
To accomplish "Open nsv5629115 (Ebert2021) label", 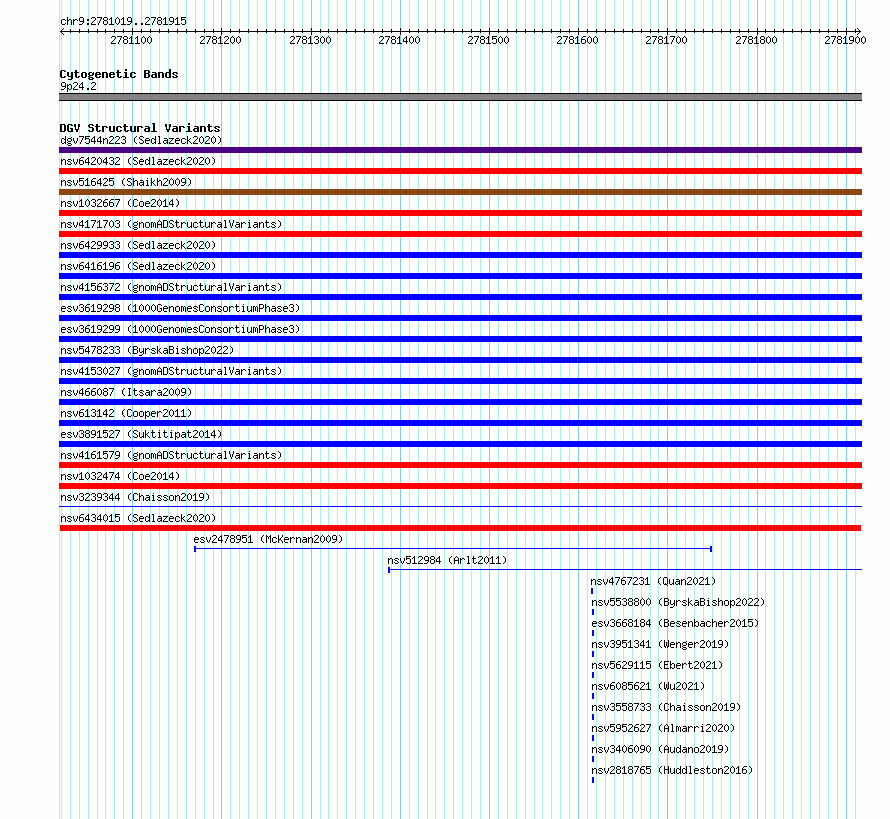I will (x=657, y=665).
